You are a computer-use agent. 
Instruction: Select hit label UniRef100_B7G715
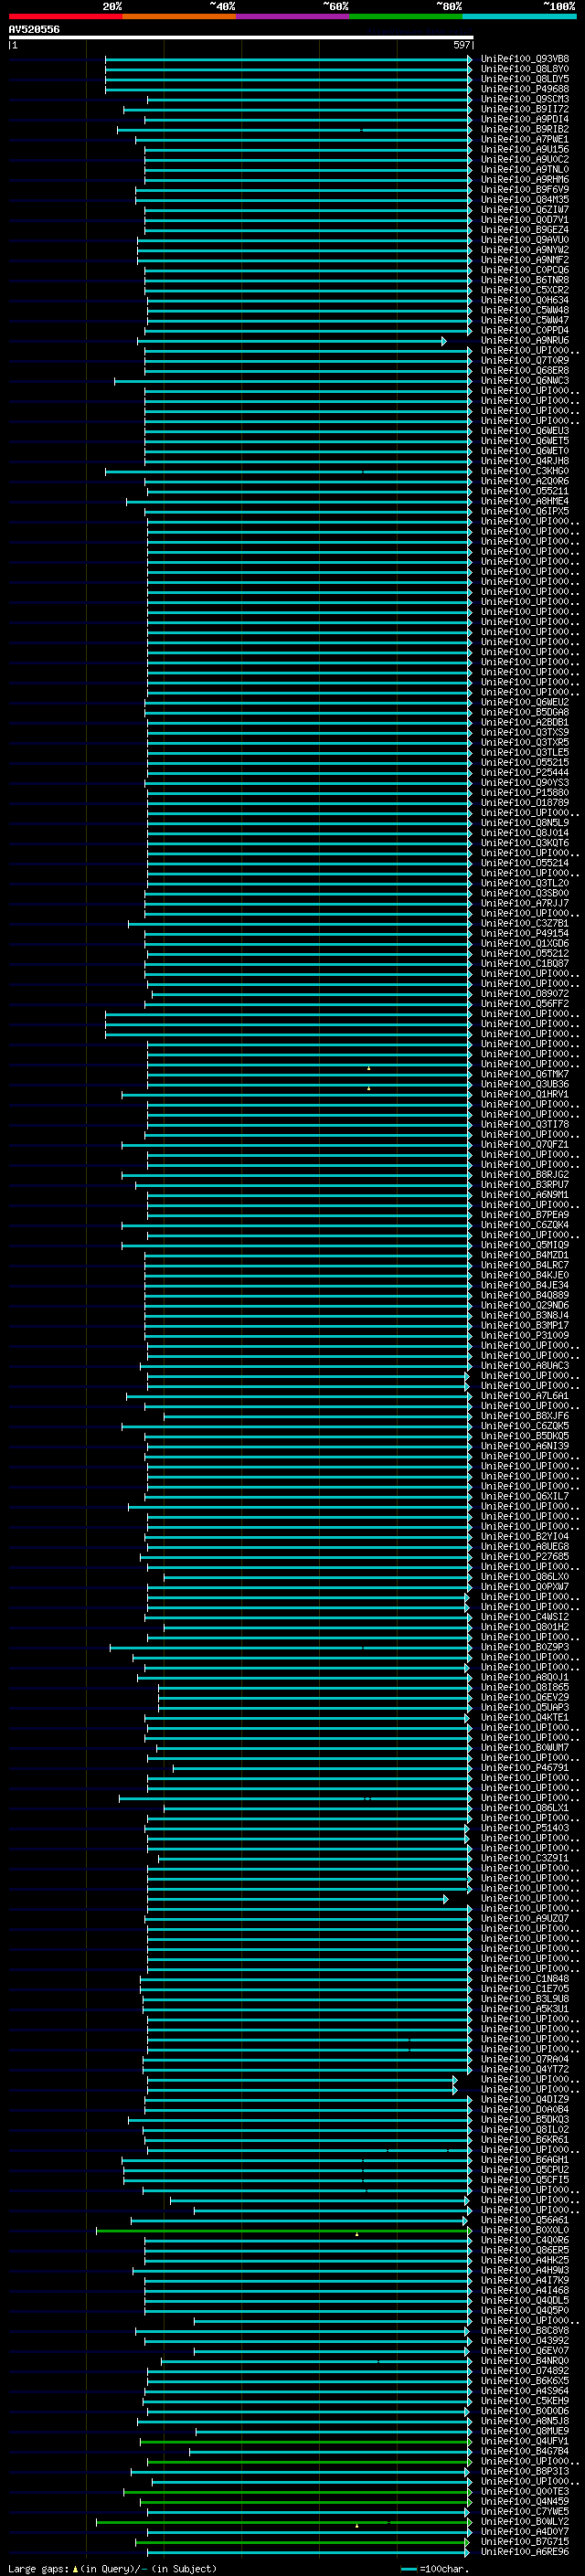pyautogui.click(x=525, y=2541)
